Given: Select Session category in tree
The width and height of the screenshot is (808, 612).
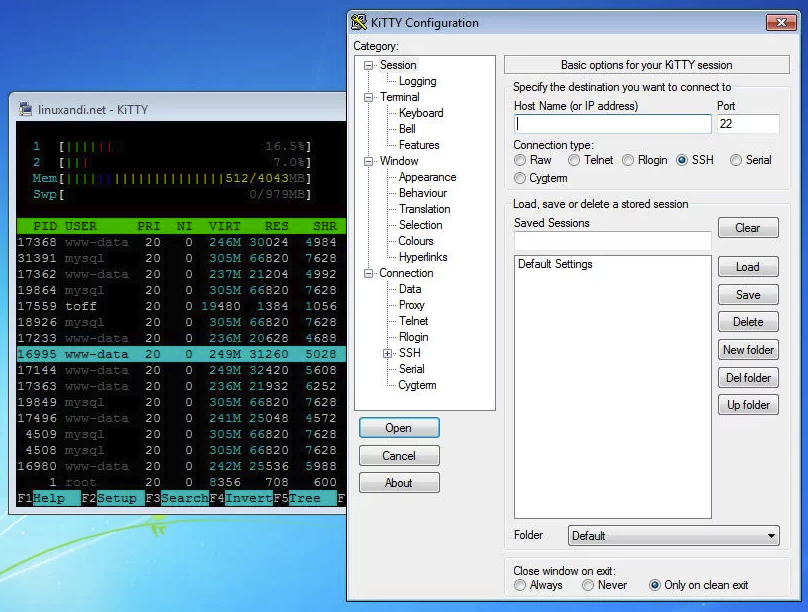Looking at the screenshot, I should 398,65.
